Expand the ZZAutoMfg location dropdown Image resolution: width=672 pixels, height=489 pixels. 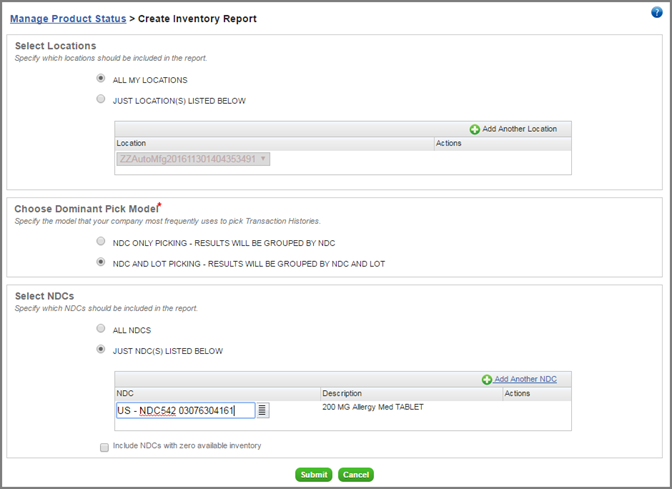[x=193, y=159]
